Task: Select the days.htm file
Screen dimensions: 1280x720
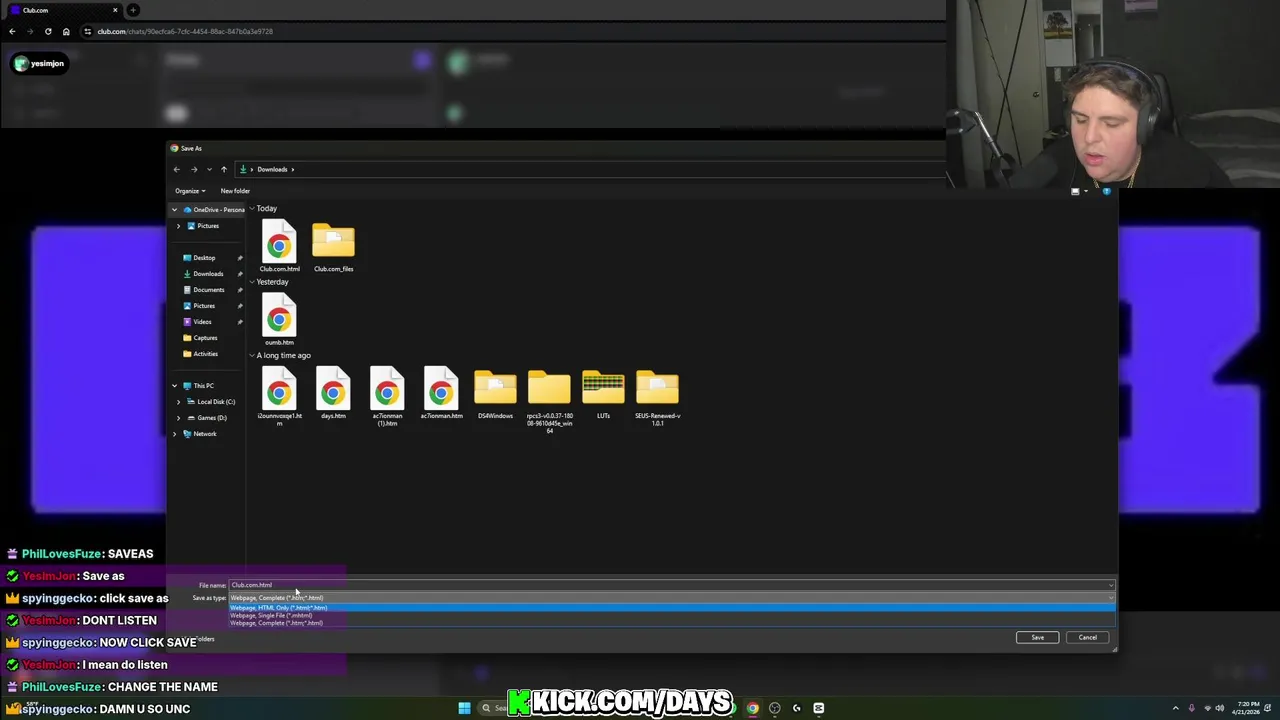Action: coord(333,393)
